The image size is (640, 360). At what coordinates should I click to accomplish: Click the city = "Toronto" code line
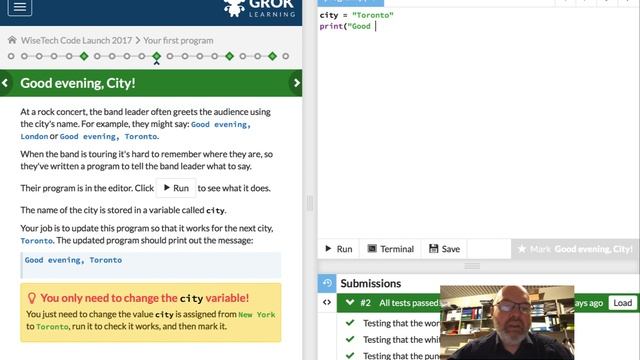point(356,15)
